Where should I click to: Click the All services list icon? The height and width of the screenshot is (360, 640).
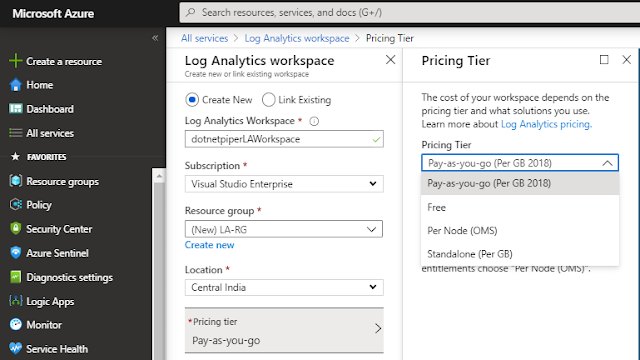[16, 133]
